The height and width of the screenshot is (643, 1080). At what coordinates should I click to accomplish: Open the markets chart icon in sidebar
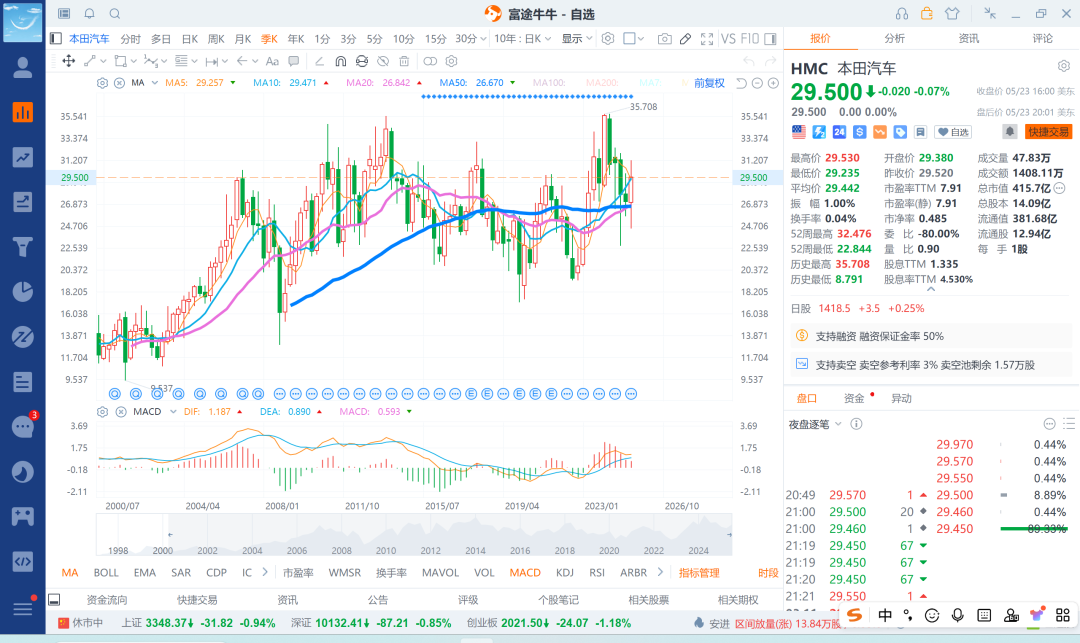23,157
